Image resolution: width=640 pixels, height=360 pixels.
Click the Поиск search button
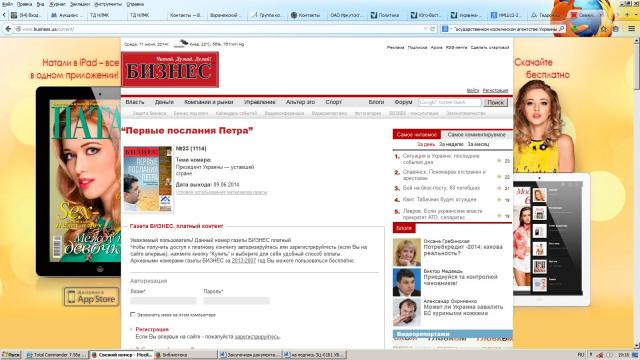coord(496,102)
